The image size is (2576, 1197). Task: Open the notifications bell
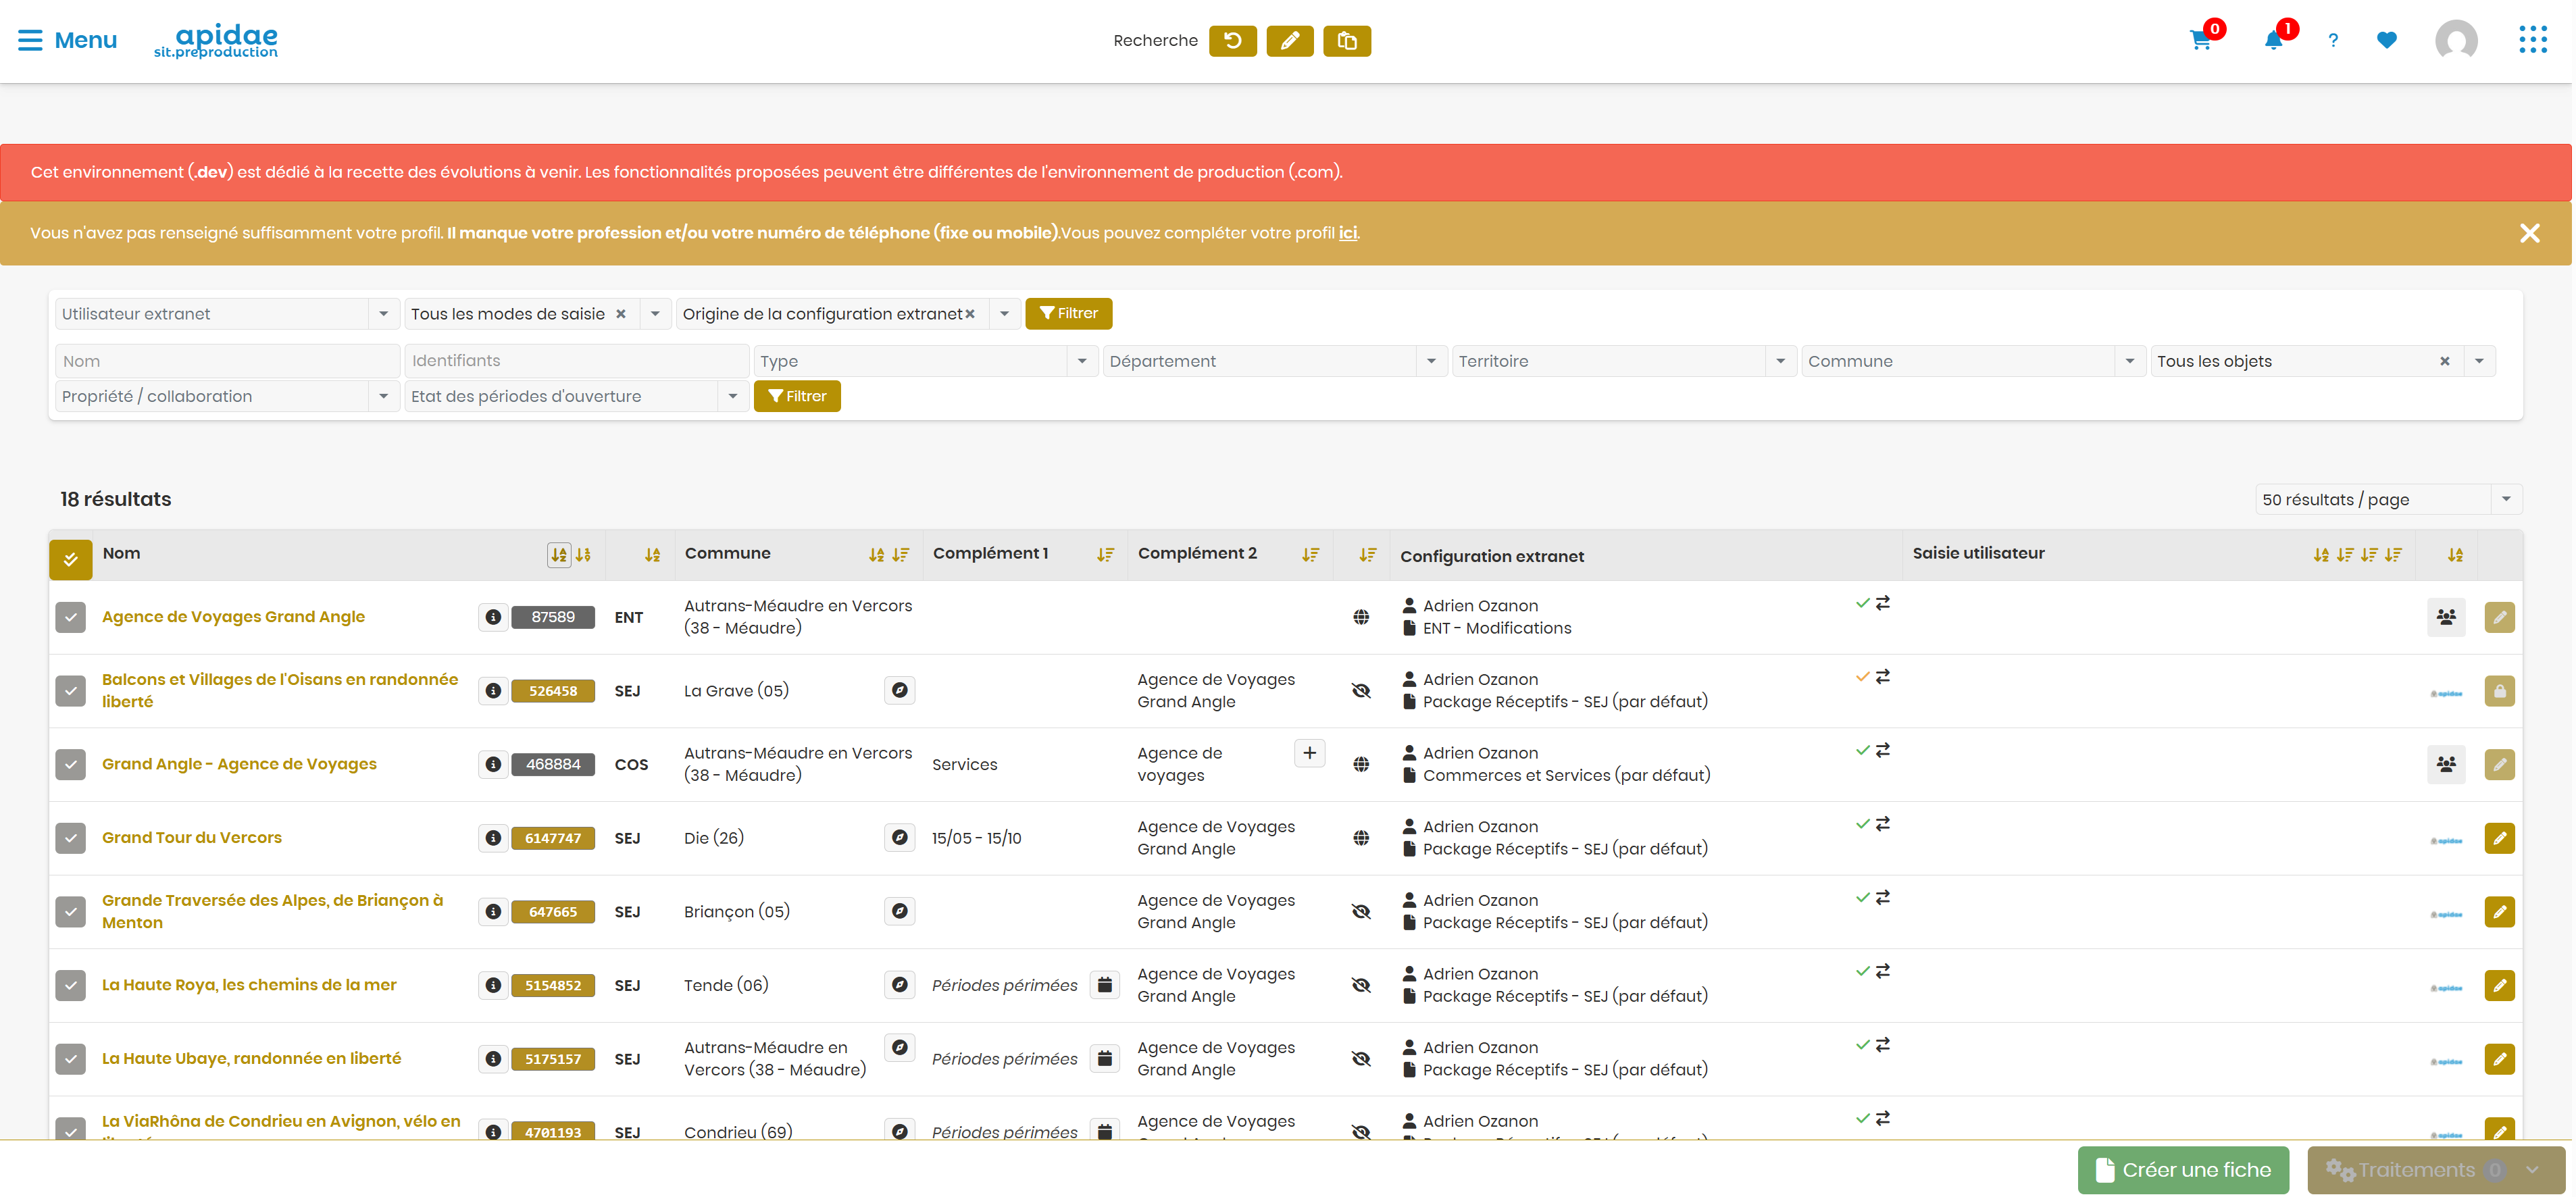pos(2273,40)
